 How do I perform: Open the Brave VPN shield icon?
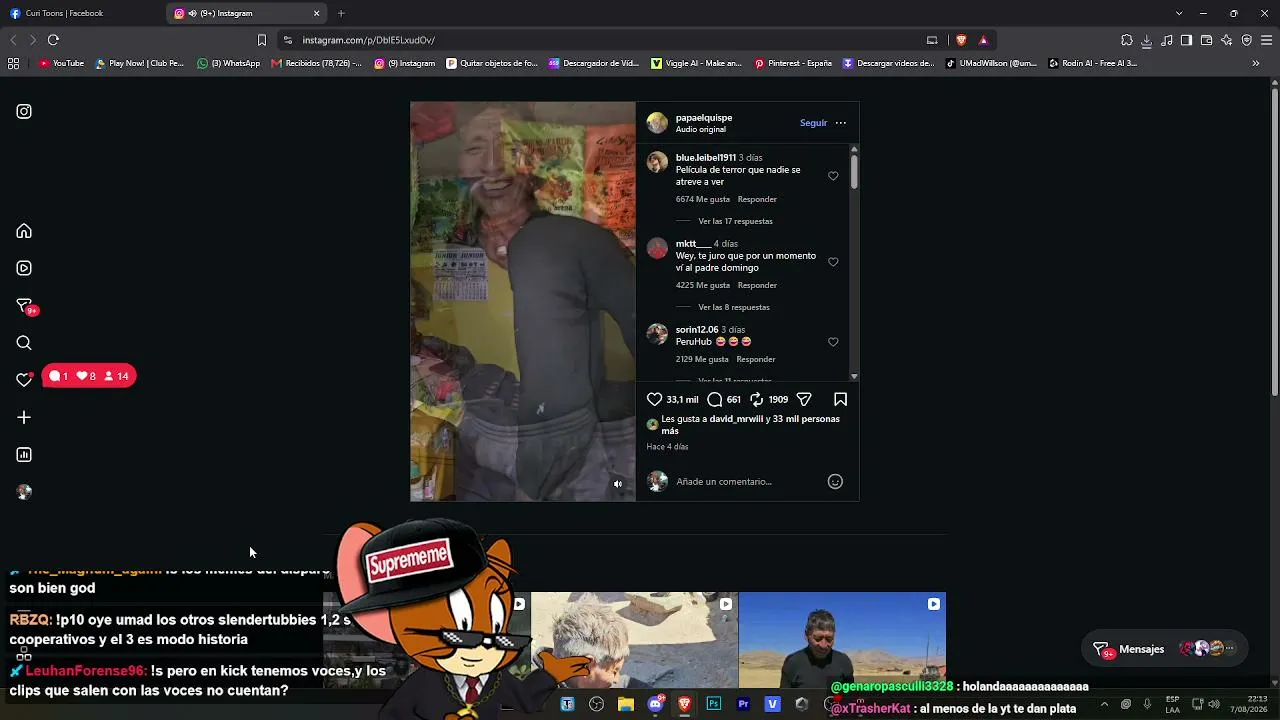pos(1247,40)
